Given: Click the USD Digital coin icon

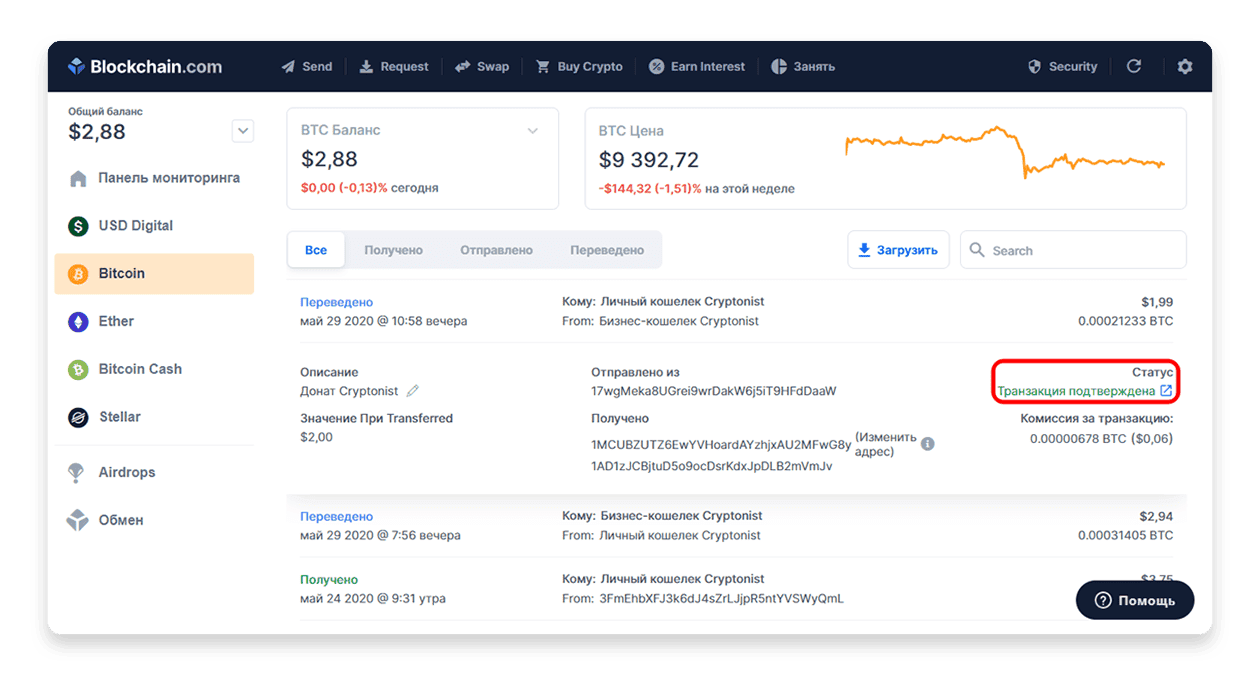Looking at the screenshot, I should coord(78,226).
